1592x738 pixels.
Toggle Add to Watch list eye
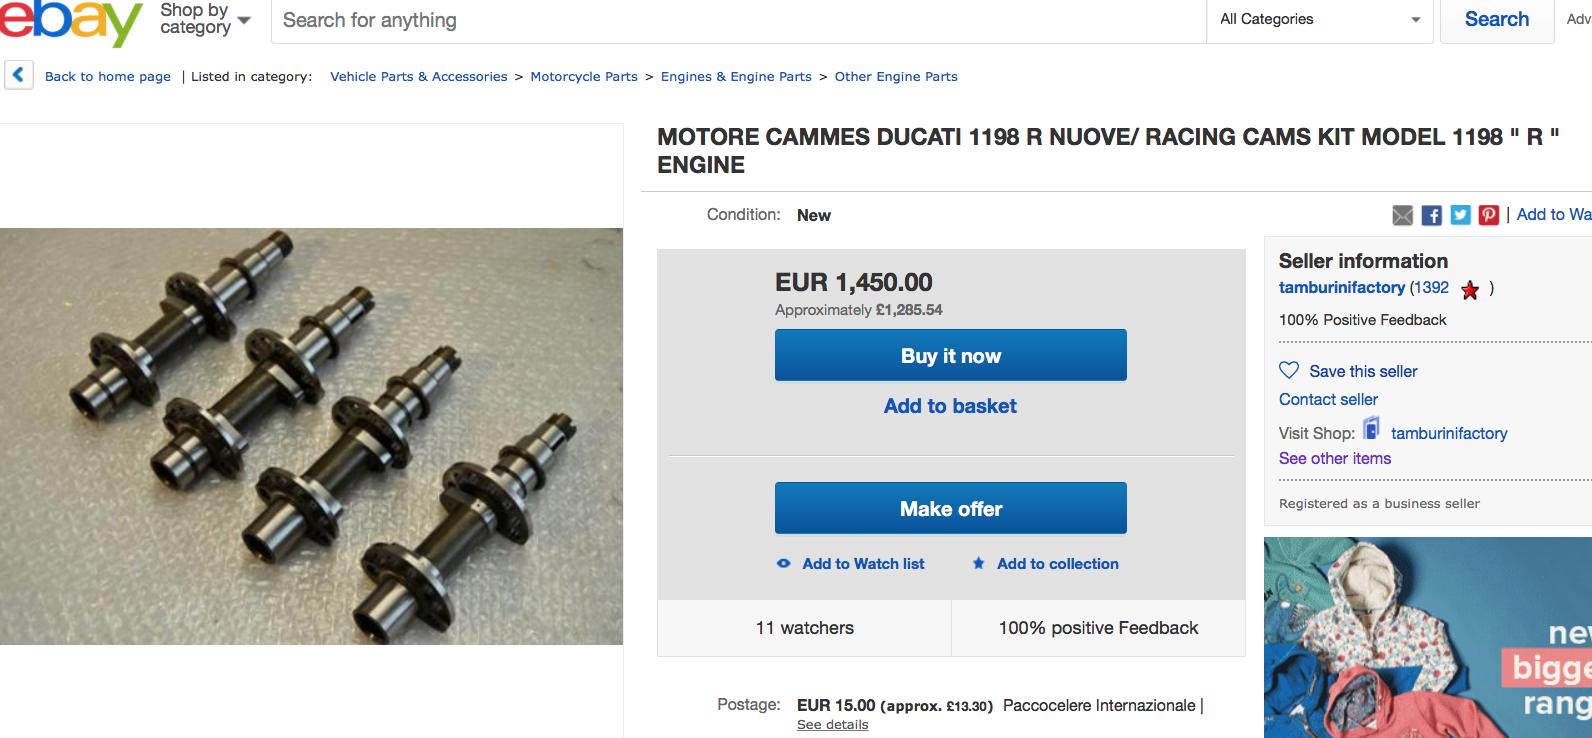[784, 564]
